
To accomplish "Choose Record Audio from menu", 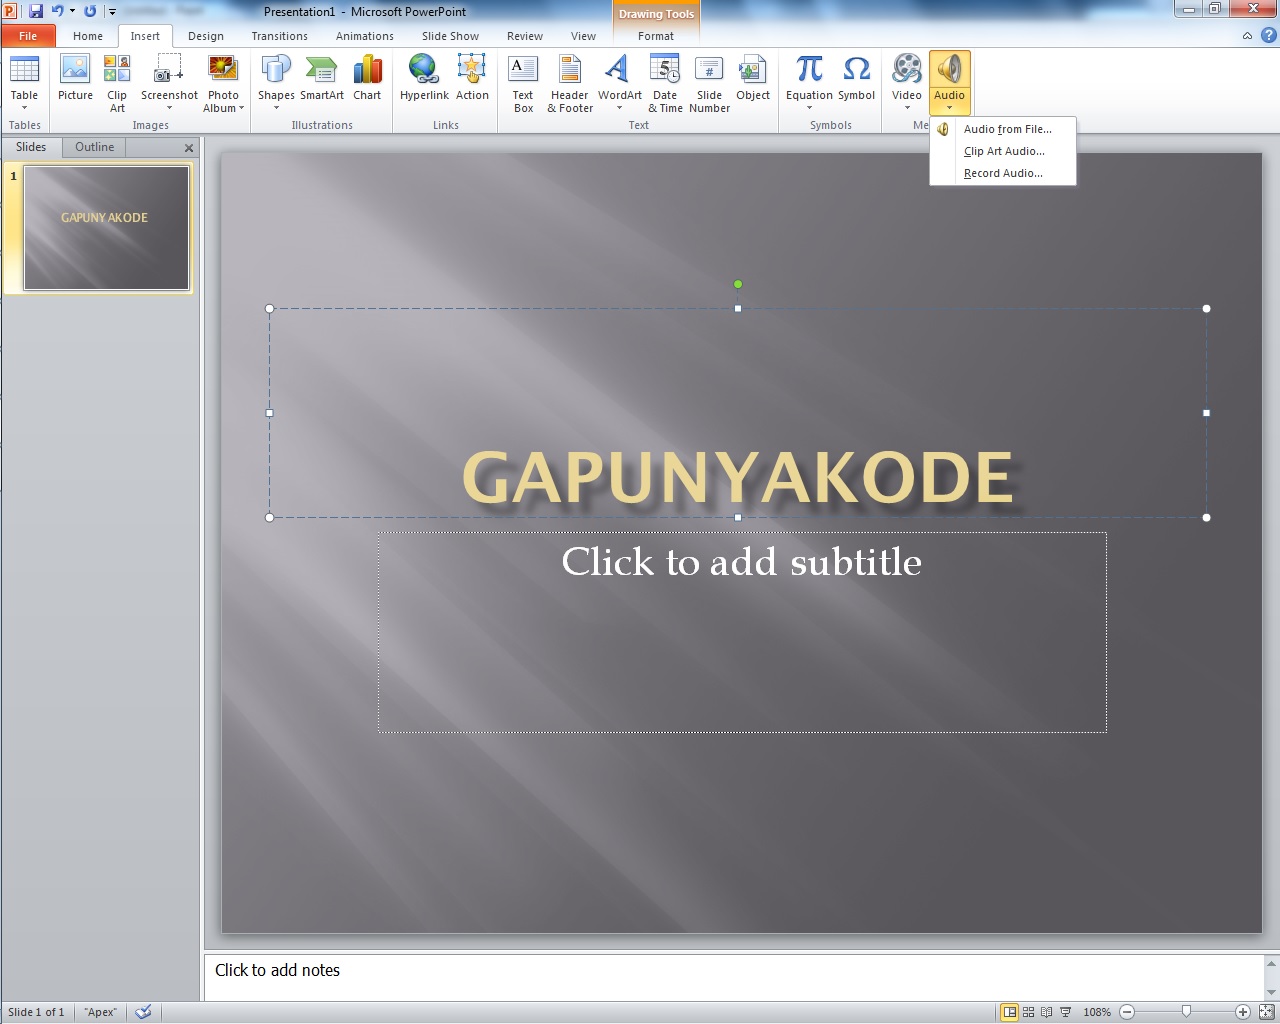I will [x=1002, y=172].
